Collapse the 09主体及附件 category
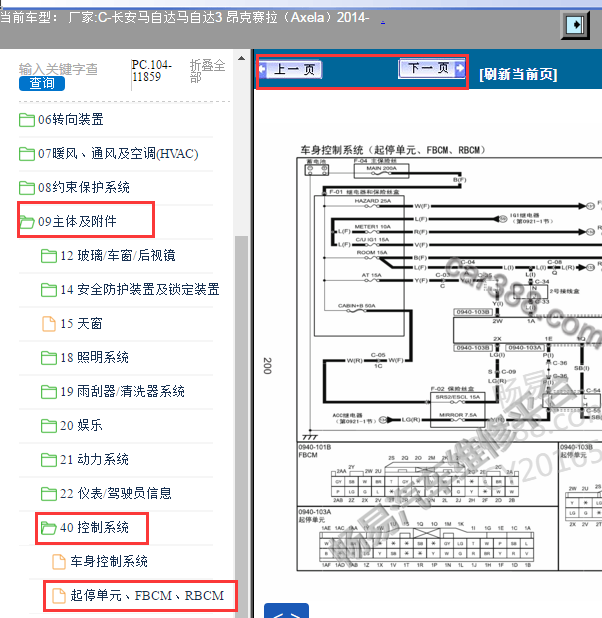The width and height of the screenshot is (602, 618). [77, 222]
